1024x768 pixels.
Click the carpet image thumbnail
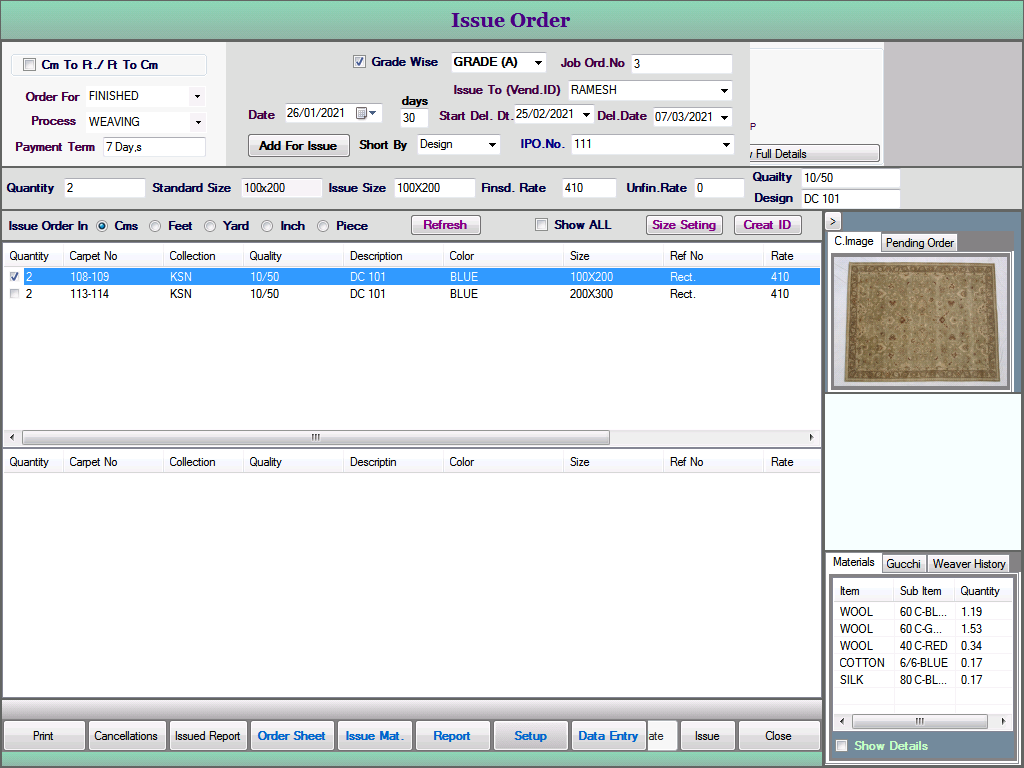point(920,320)
